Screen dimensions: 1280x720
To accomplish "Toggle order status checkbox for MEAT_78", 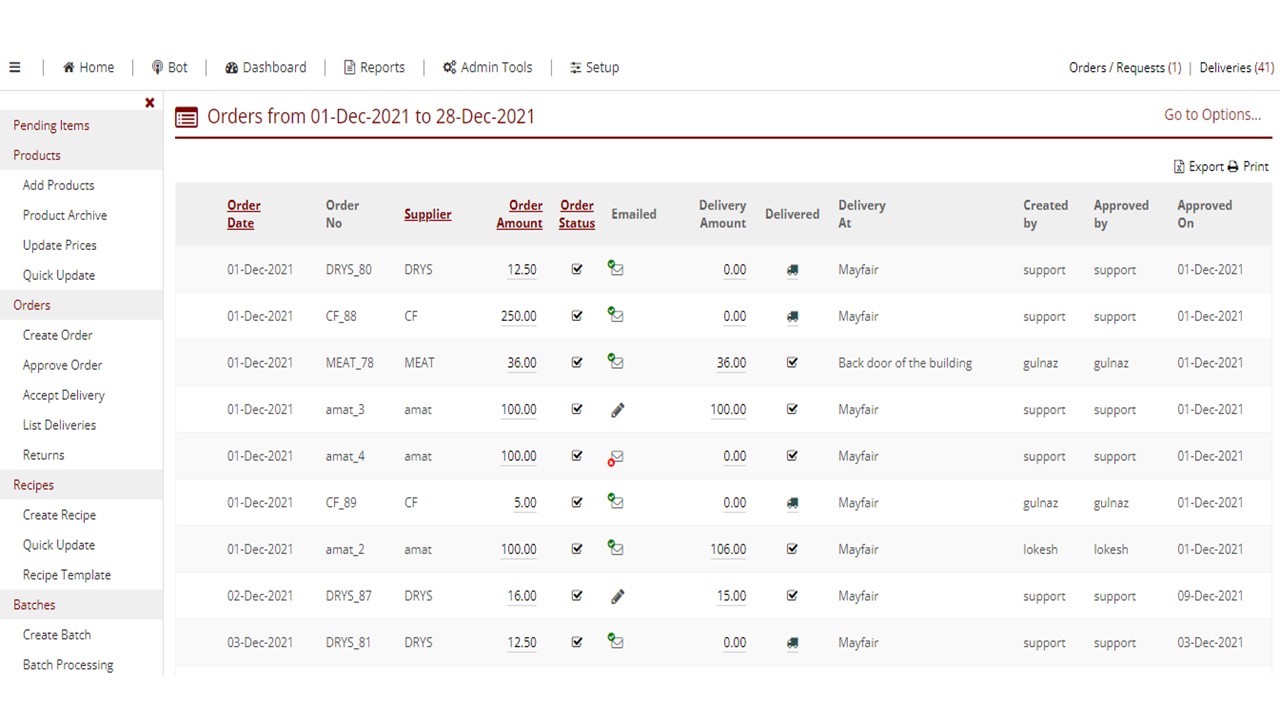I will [577, 363].
